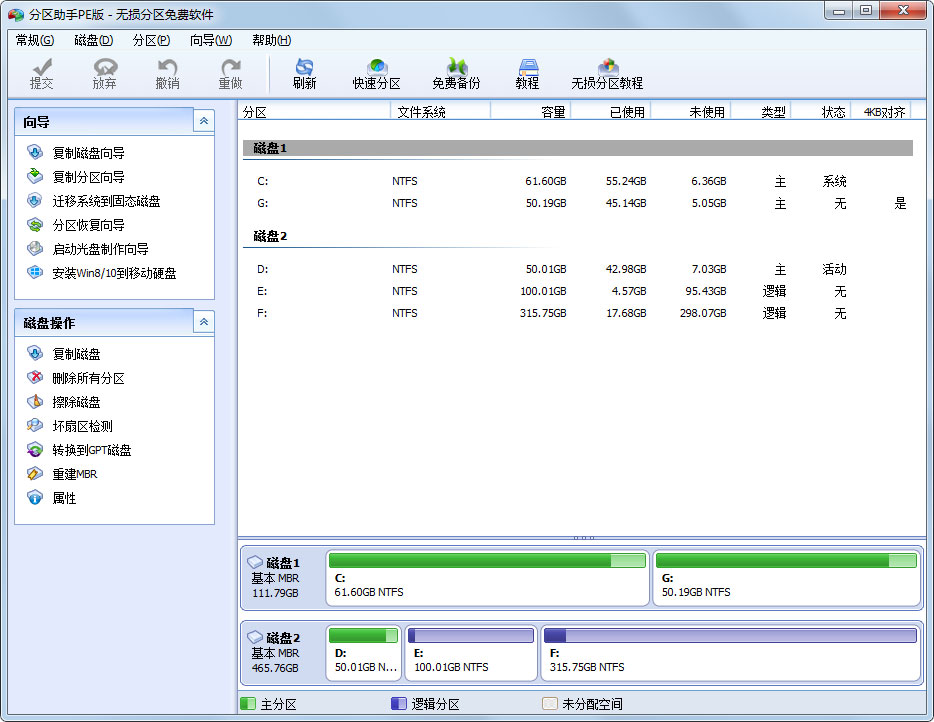934x722 pixels.
Task: Collapse the 向导 wizard panel
Action: [x=204, y=121]
